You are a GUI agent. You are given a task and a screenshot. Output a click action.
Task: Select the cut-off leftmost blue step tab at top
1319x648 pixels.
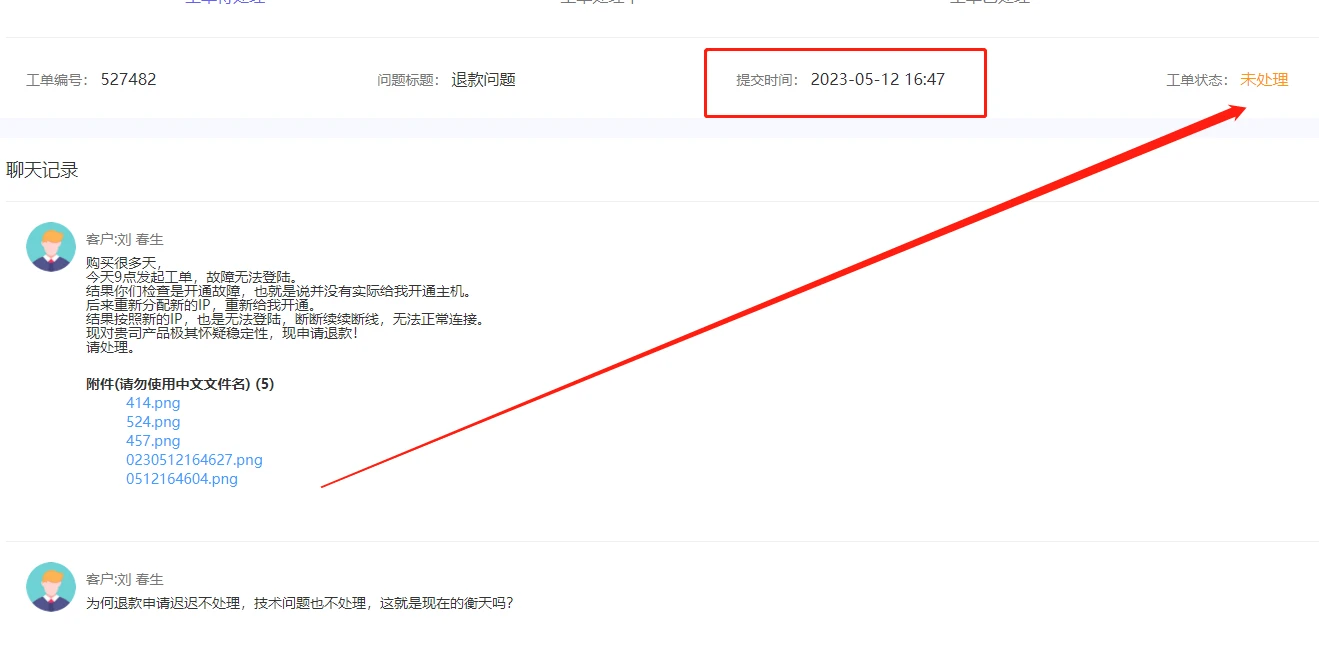(225, 2)
